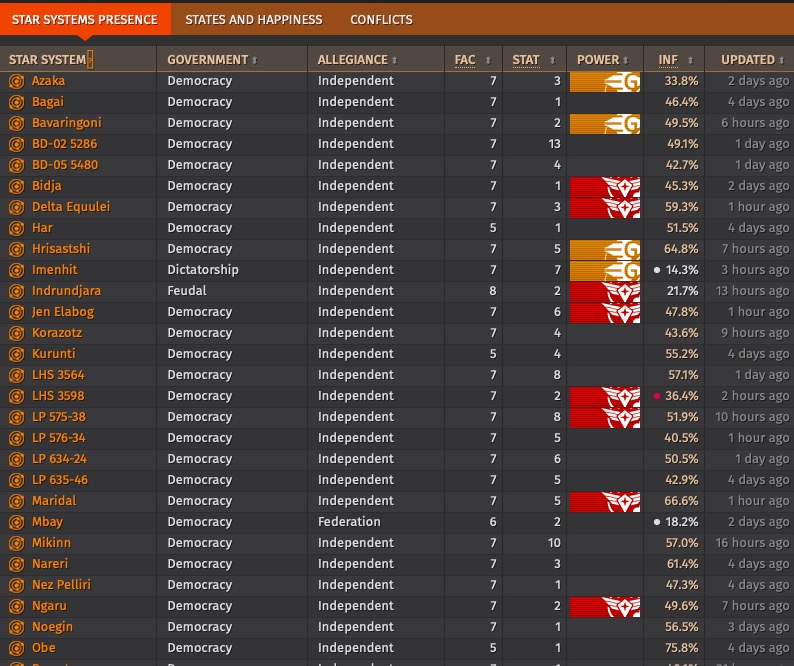Sort table by Allegiance column
Image resolution: width=794 pixels, height=666 pixels.
click(x=358, y=60)
